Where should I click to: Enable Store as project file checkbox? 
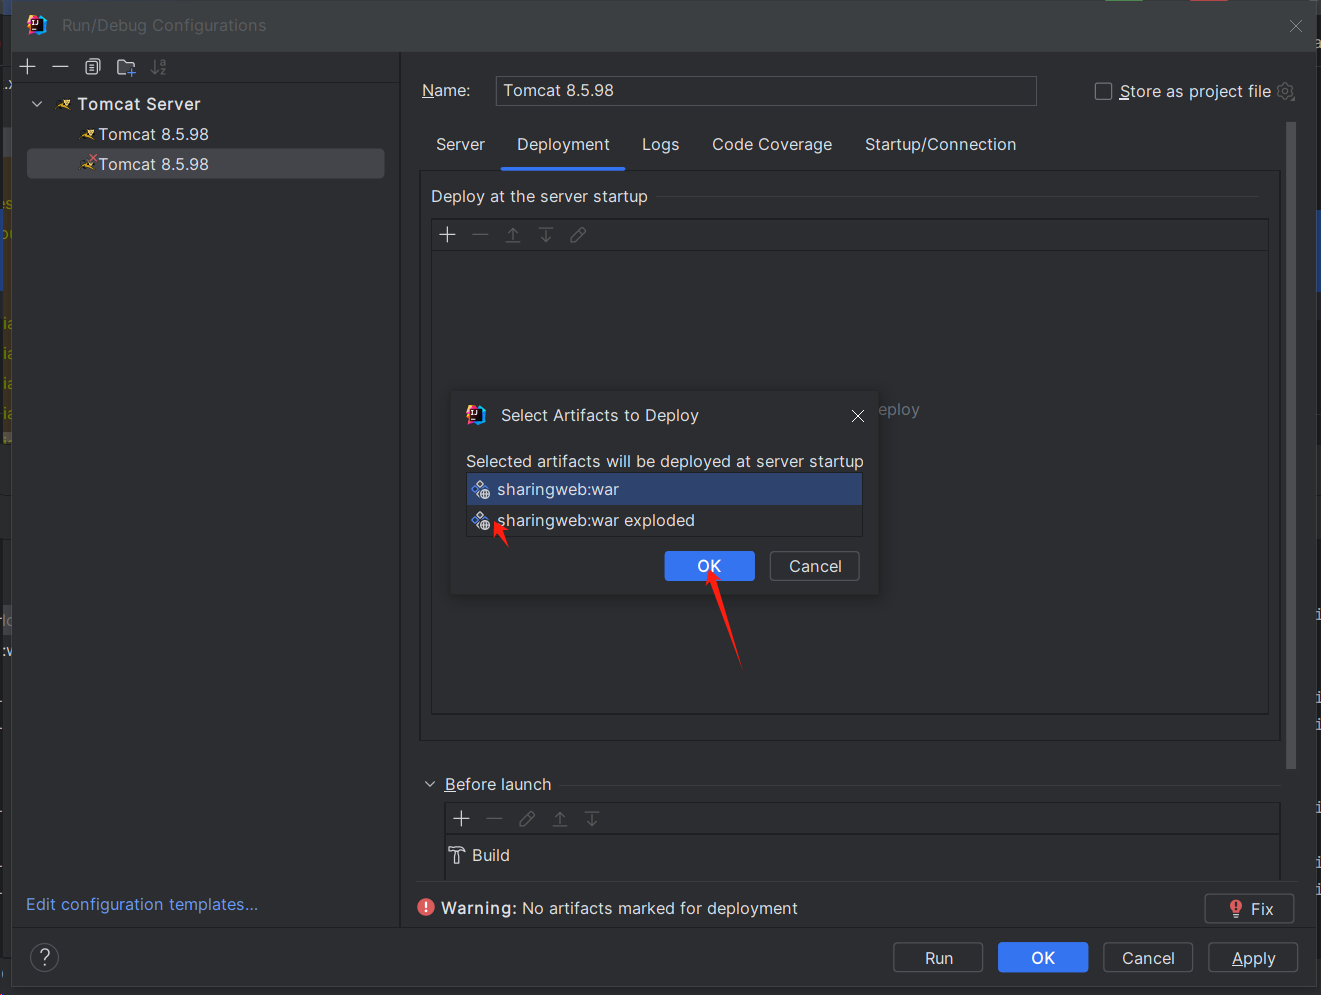point(1103,91)
